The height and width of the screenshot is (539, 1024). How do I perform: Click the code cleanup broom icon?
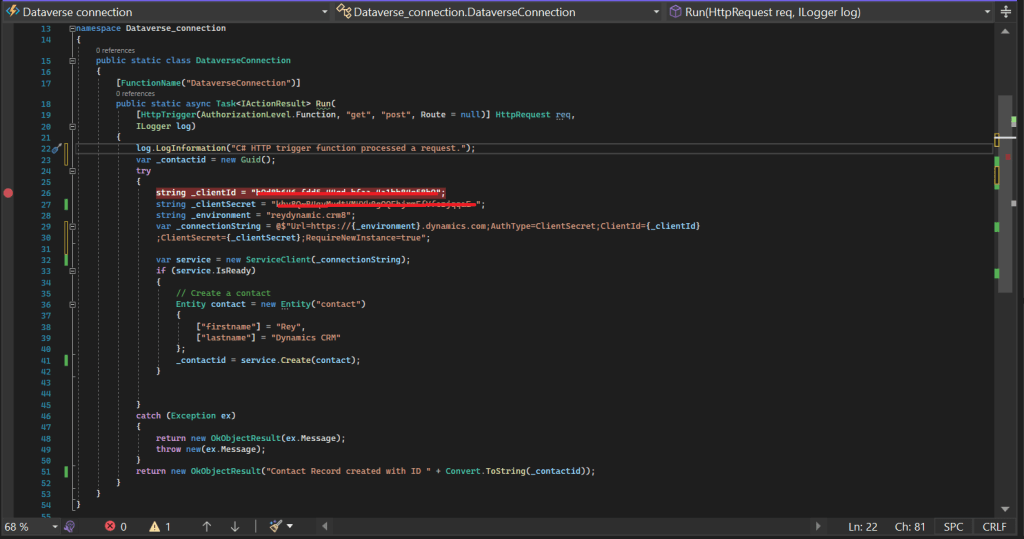[x=274, y=526]
